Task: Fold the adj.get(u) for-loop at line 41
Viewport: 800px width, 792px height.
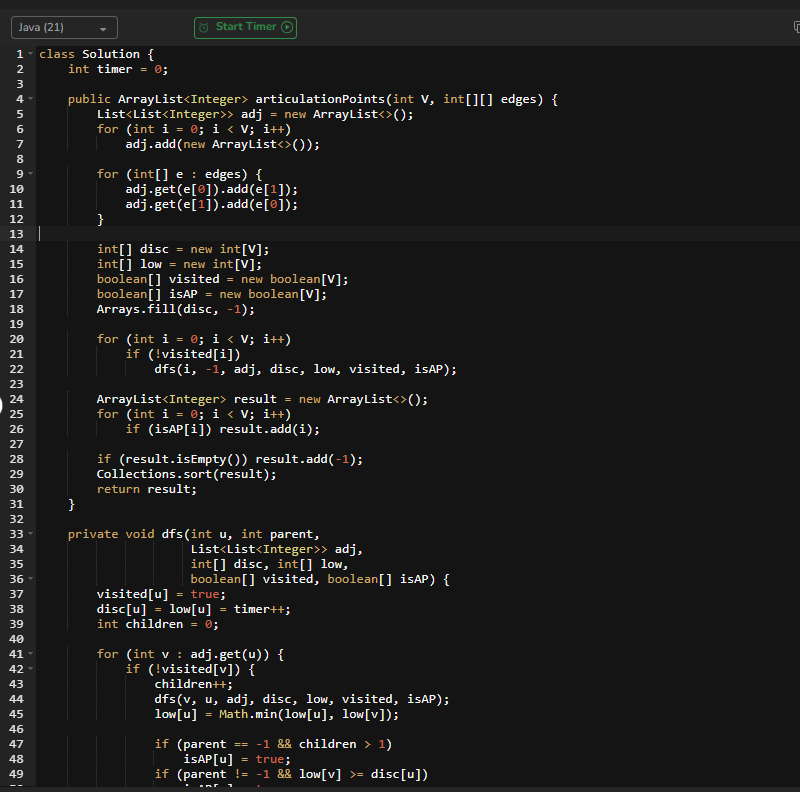Action: point(31,654)
